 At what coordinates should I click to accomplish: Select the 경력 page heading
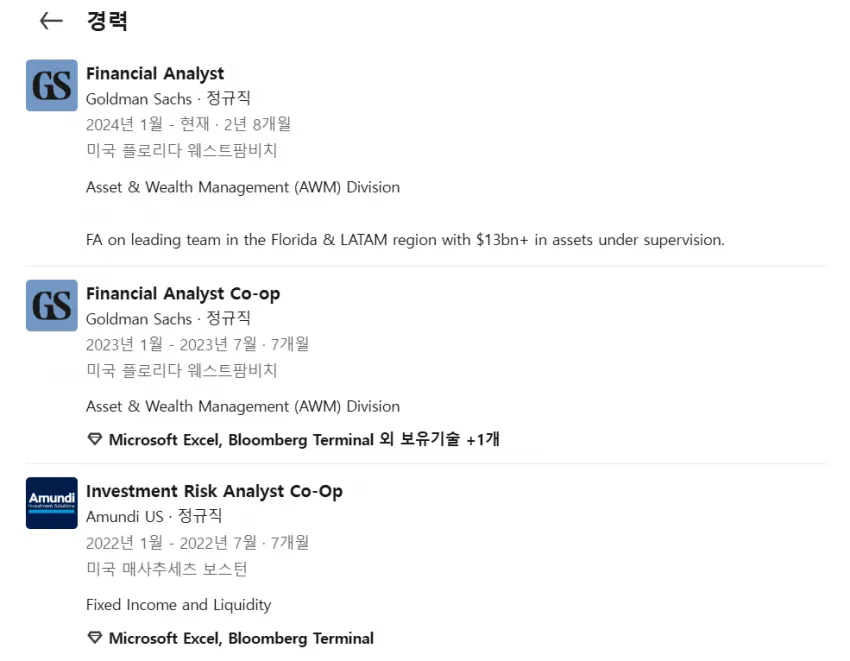107,21
